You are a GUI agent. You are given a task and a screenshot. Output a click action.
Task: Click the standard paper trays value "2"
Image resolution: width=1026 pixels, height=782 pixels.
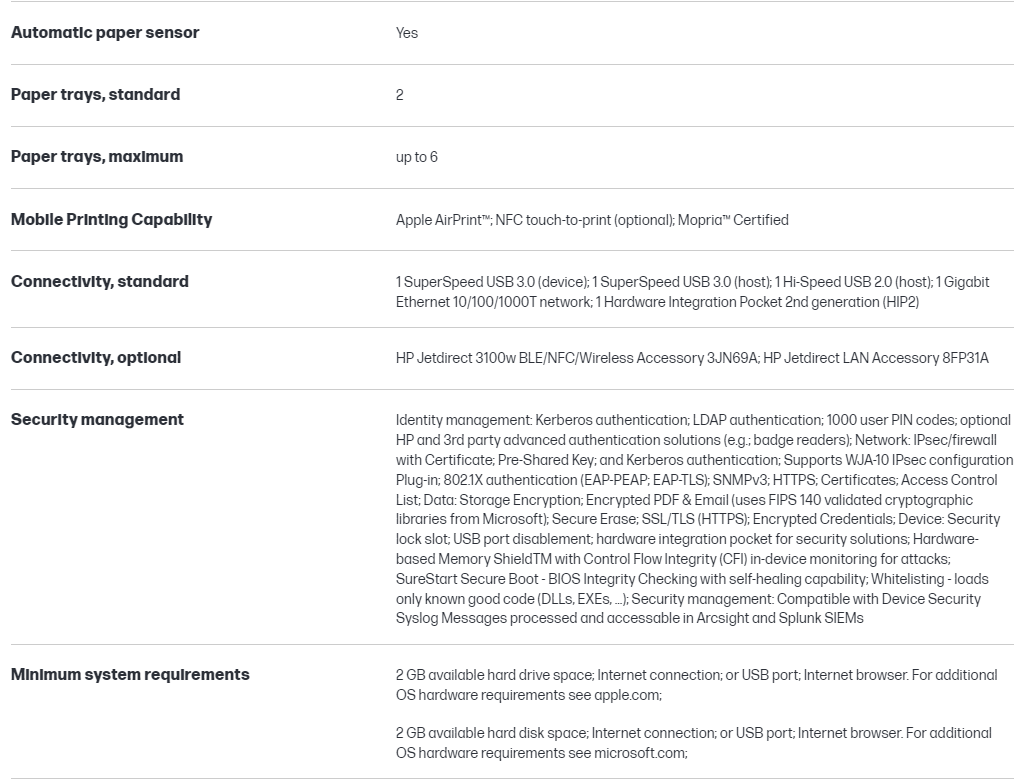click(x=400, y=95)
